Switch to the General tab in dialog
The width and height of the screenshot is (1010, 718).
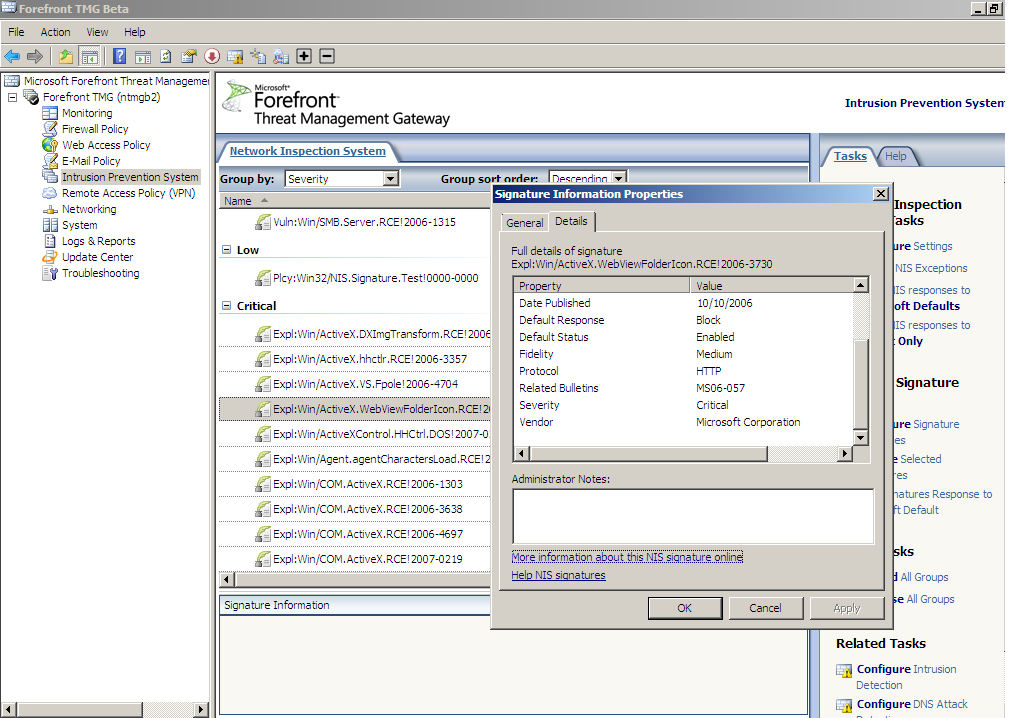(x=524, y=223)
